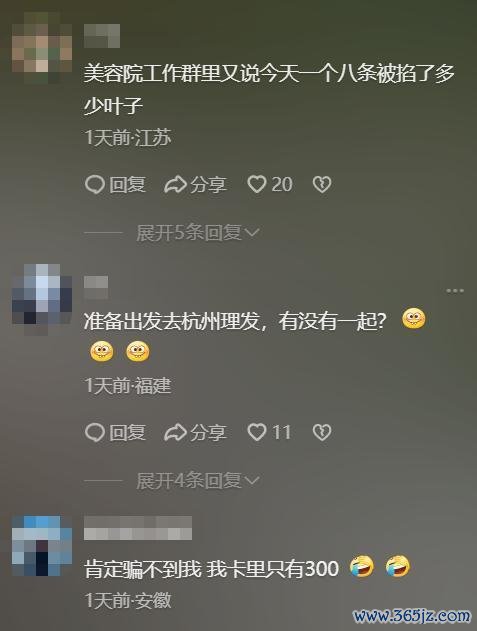Click the www.365jz.com watermark
Image resolution: width=477 pixels, height=631 pixels.
click(411, 616)
